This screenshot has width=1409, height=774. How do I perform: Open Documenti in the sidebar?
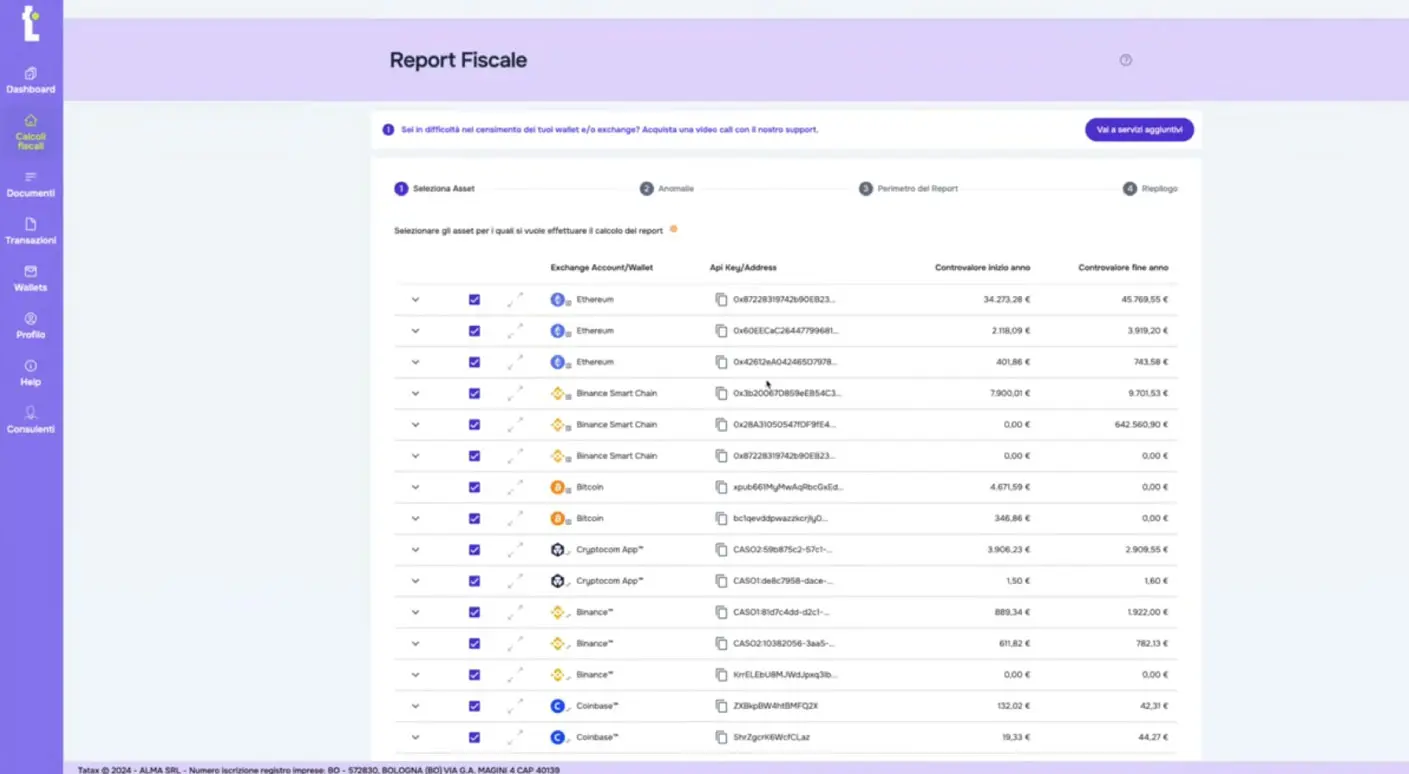click(x=31, y=184)
